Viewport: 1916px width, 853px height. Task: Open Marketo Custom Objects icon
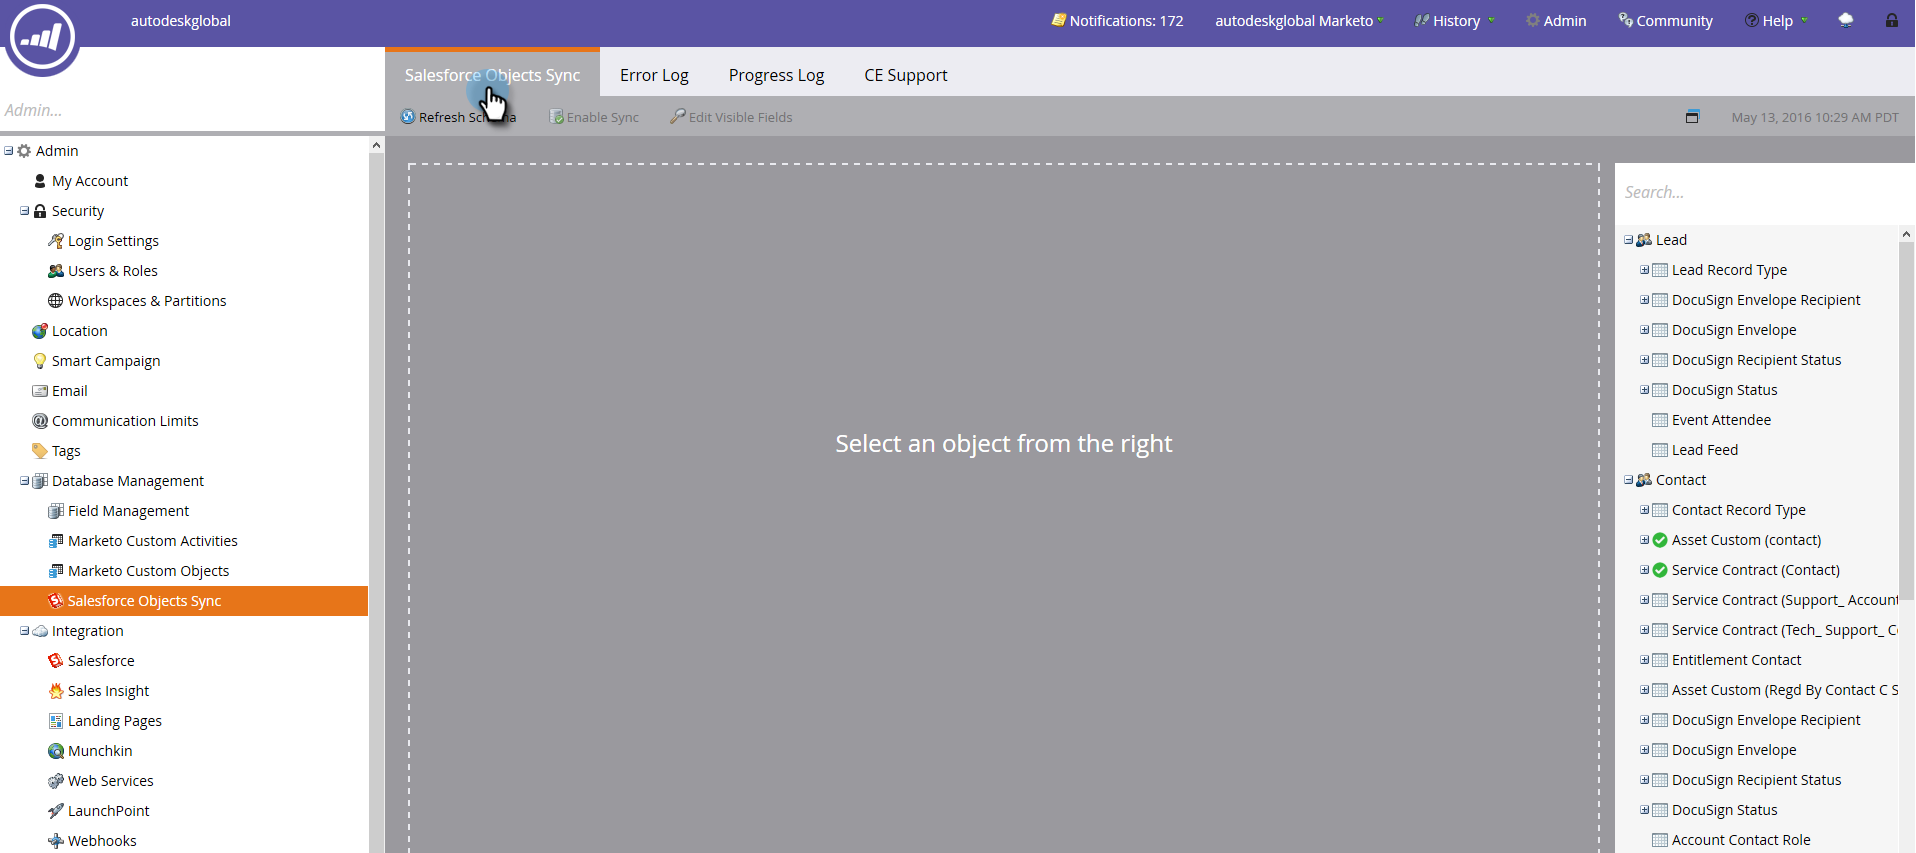pyautogui.click(x=56, y=571)
